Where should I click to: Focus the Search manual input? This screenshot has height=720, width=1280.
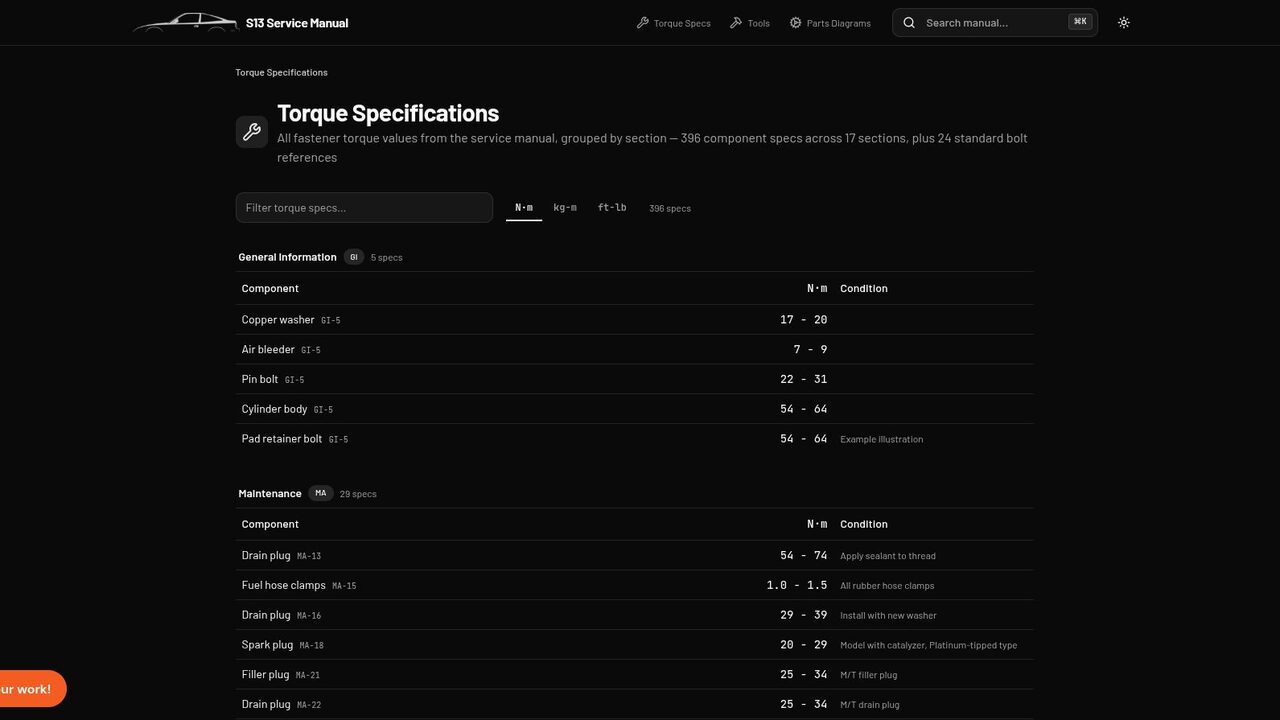click(994, 23)
